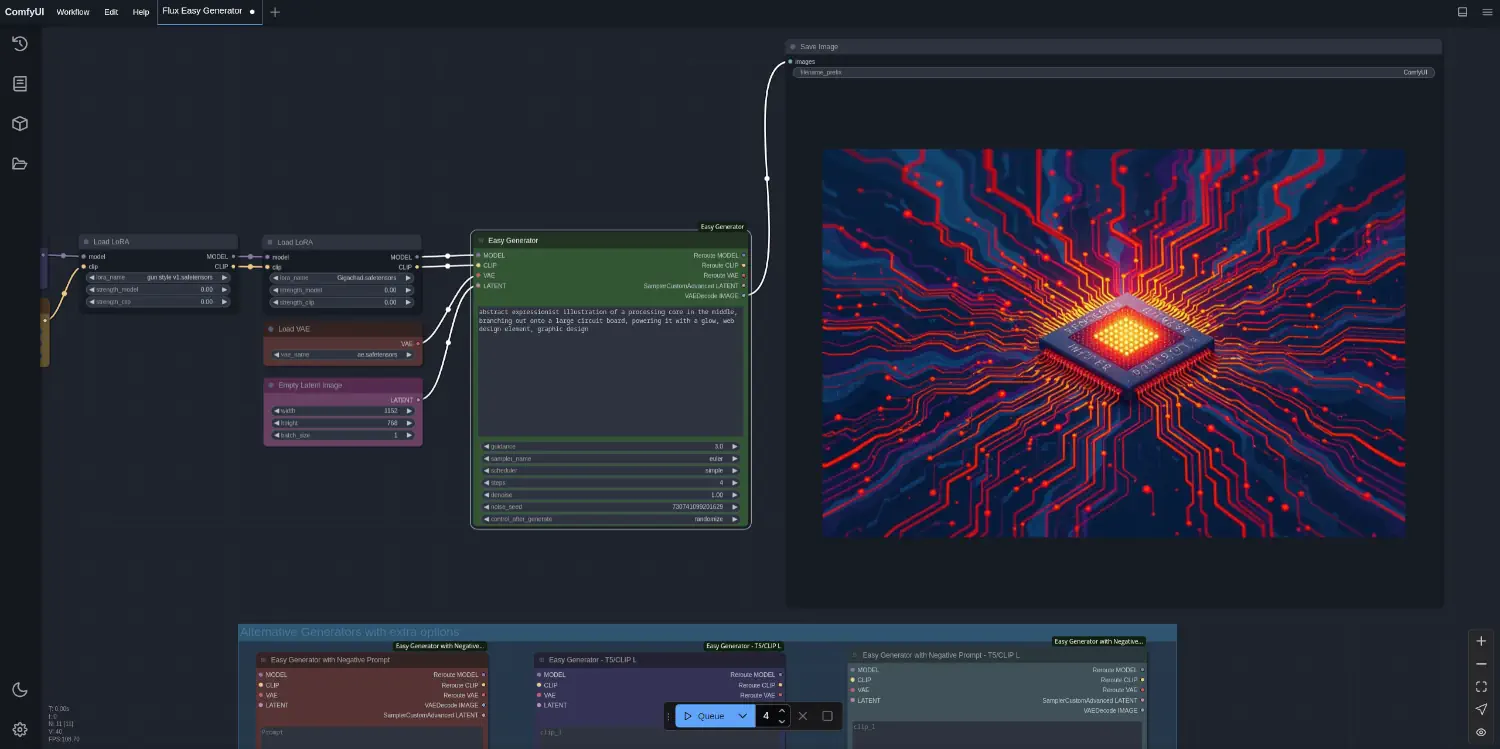This screenshot has width=1500, height=749.
Task: Open the settings gear in the sidebar
Action: [19, 729]
